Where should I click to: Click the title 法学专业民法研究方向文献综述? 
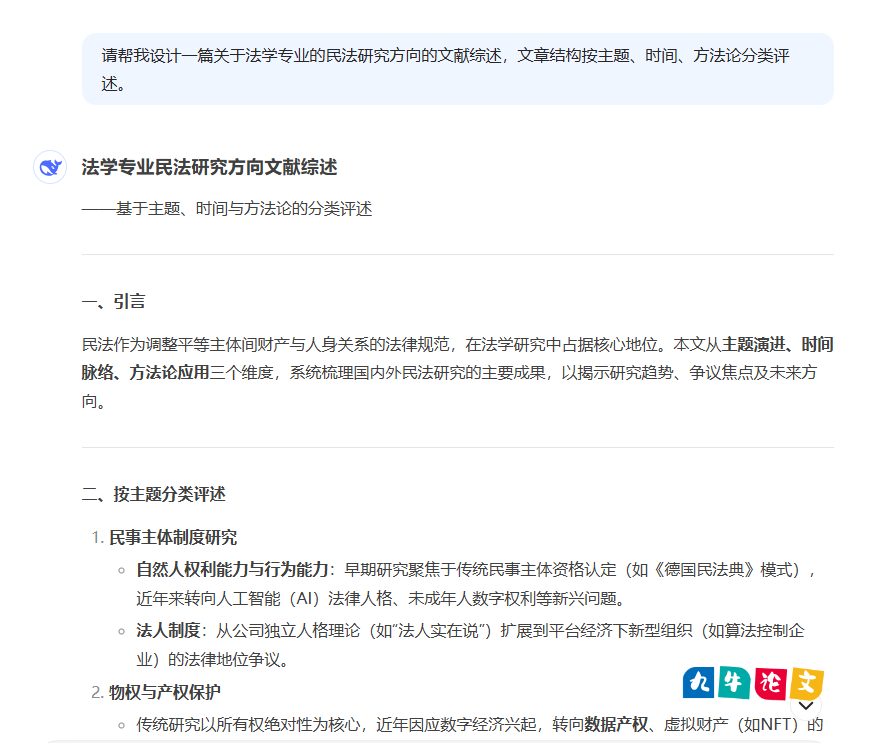click(209, 167)
